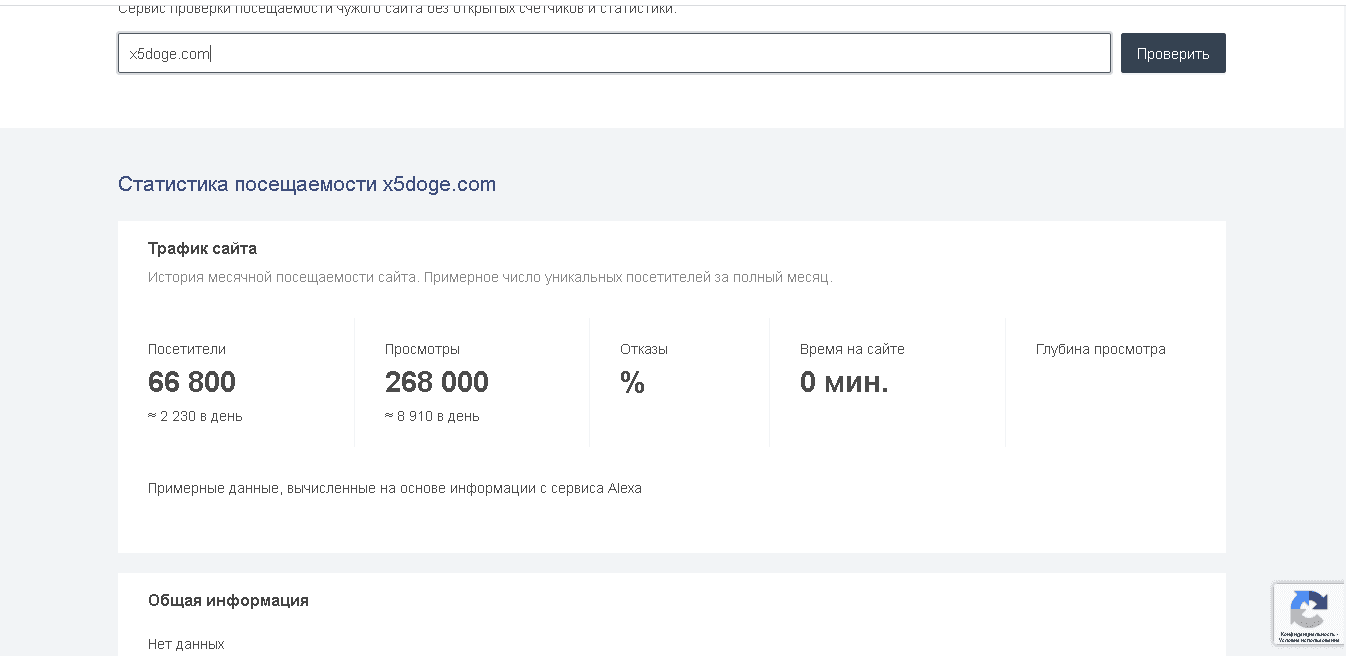1346x656 pixels.
Task: Click the Общая информация section title
Action: (228, 600)
